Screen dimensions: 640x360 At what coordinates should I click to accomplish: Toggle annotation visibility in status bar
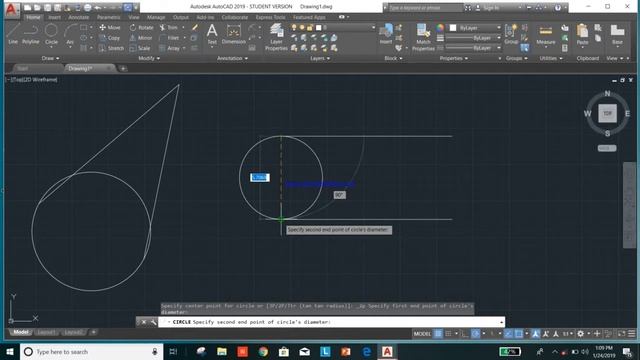(x=536, y=334)
